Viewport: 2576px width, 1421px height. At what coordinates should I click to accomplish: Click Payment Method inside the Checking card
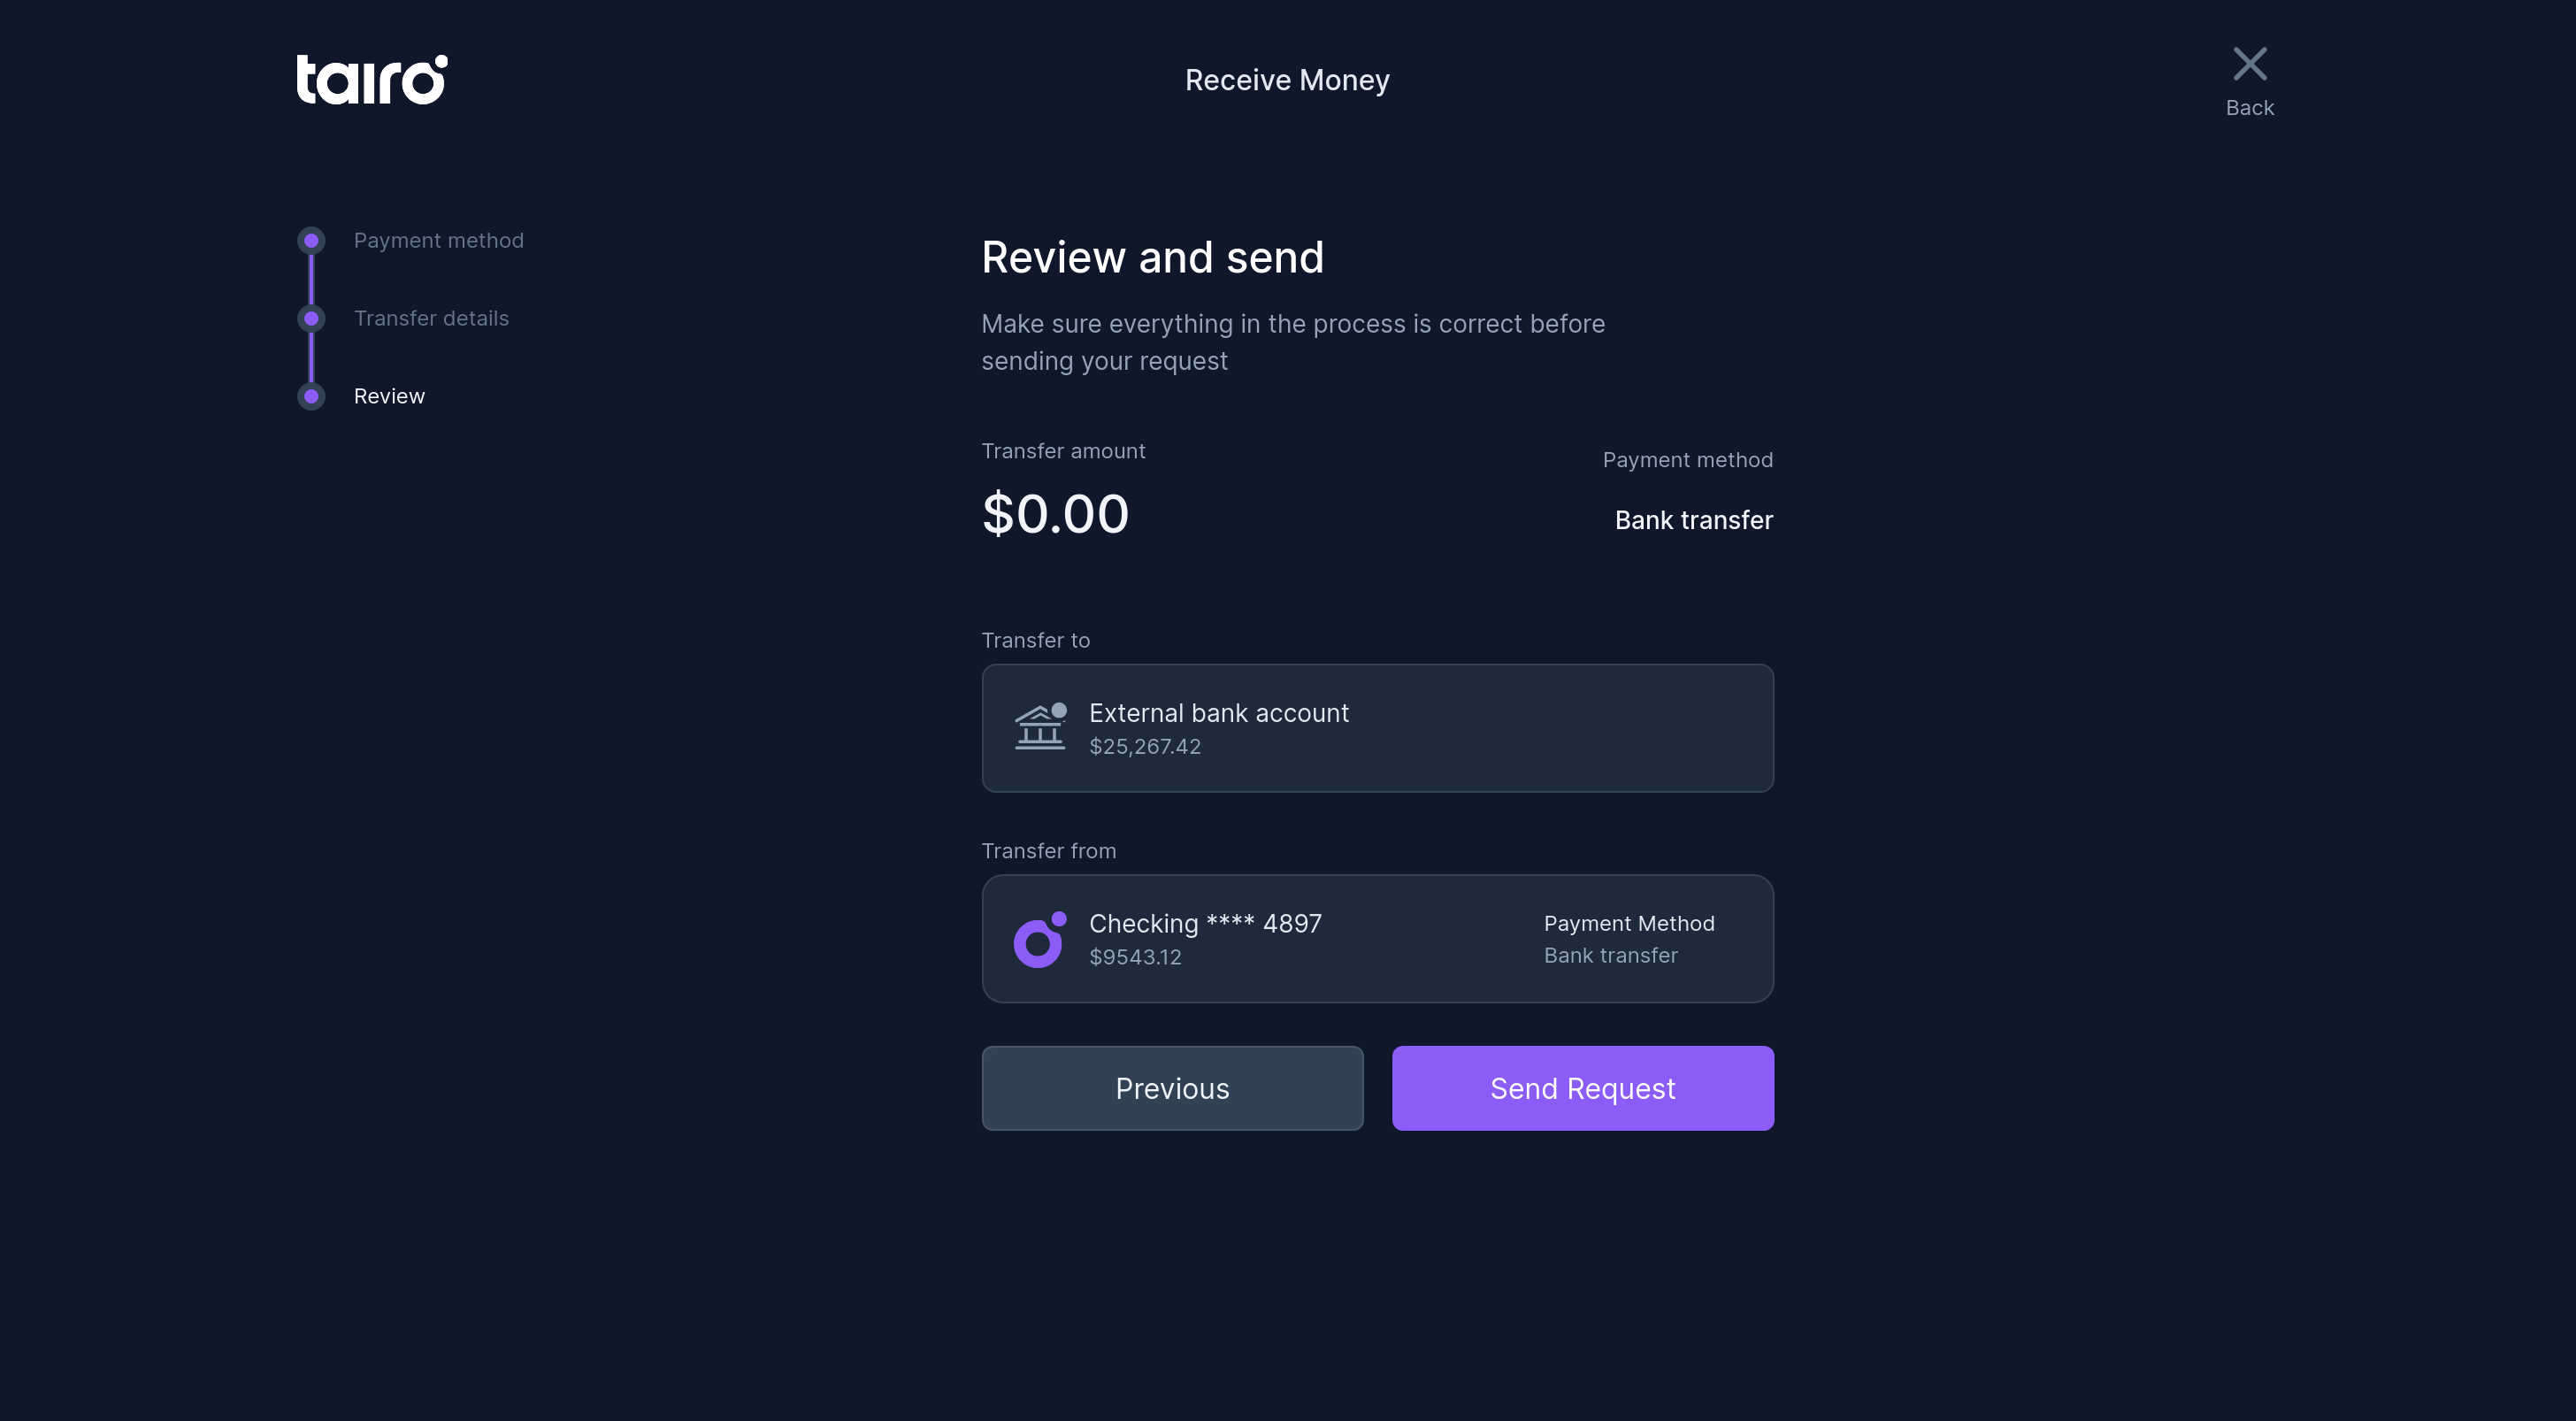tap(1628, 924)
